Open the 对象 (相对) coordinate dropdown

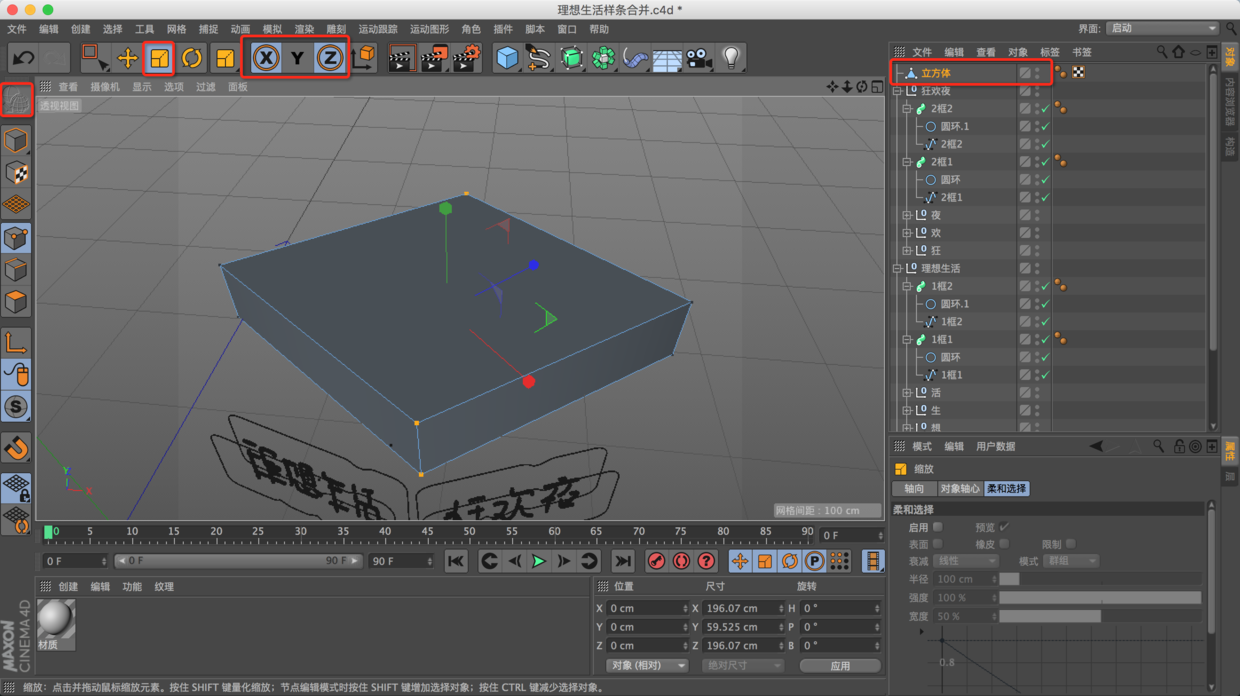[x=647, y=666]
